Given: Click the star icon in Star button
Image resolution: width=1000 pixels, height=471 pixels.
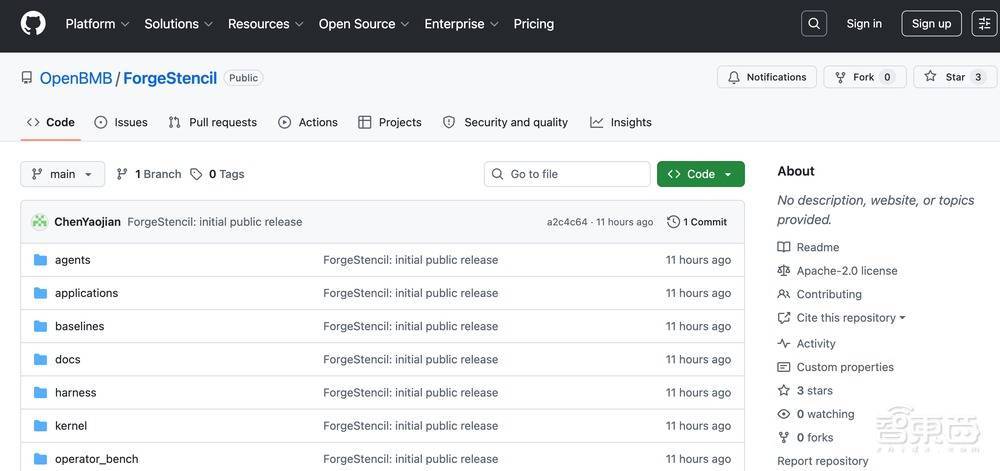Looking at the screenshot, I should [930, 76].
